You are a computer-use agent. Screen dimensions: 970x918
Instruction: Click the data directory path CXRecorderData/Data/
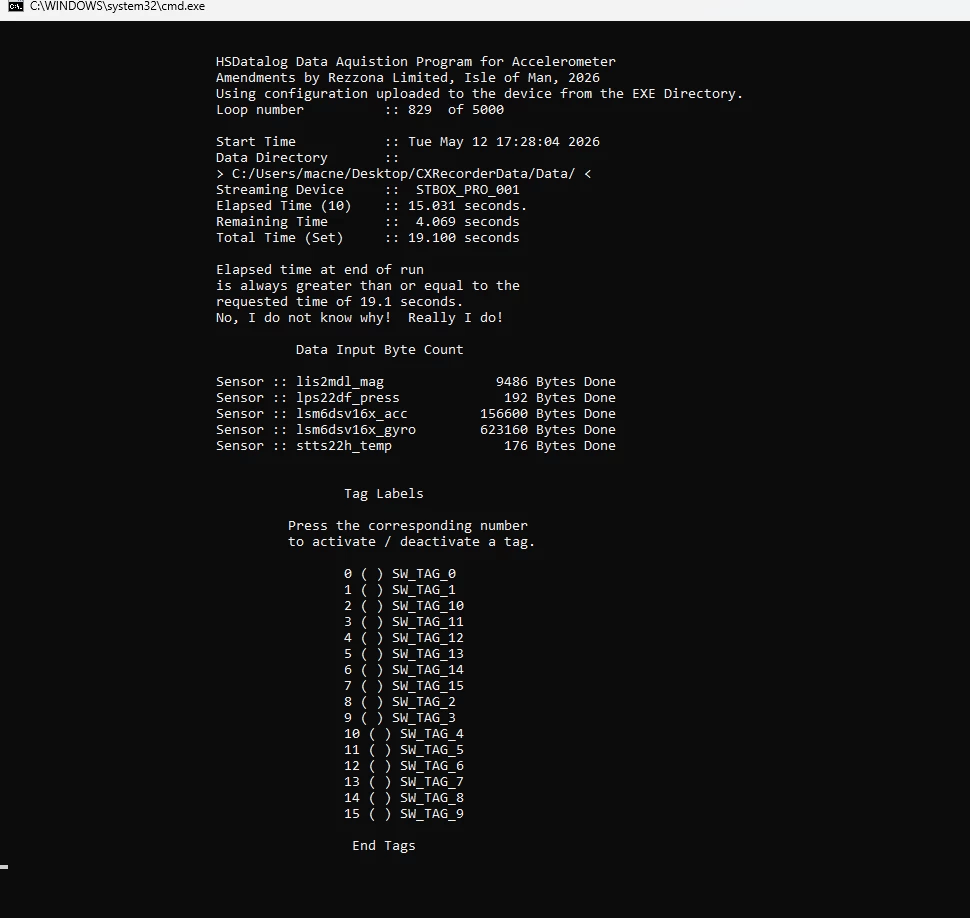click(x=403, y=174)
